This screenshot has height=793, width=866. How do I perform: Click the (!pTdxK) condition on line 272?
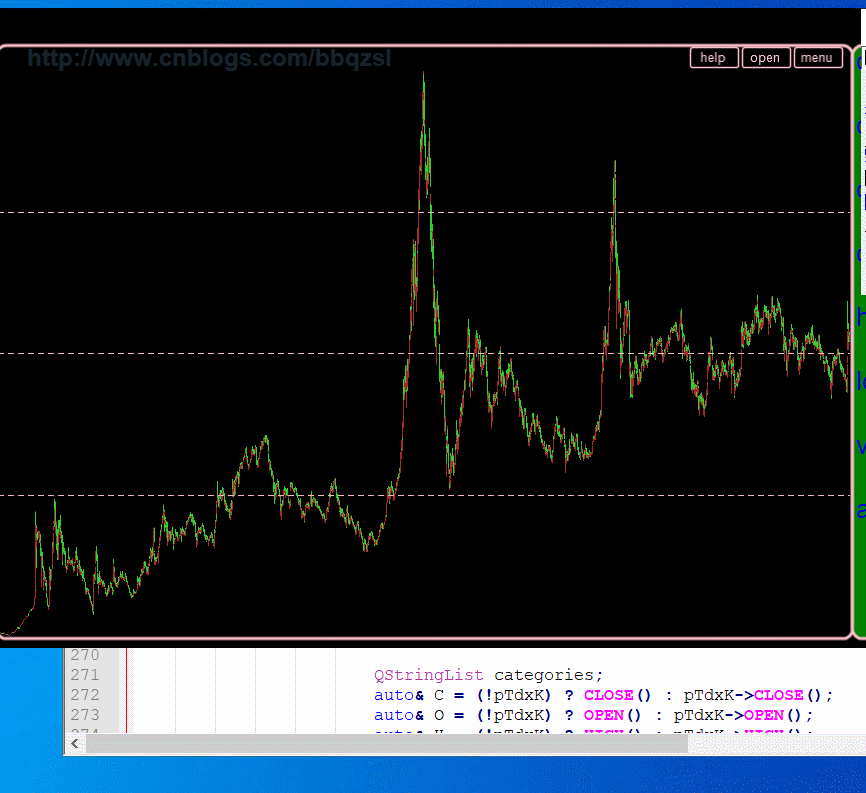(x=514, y=695)
